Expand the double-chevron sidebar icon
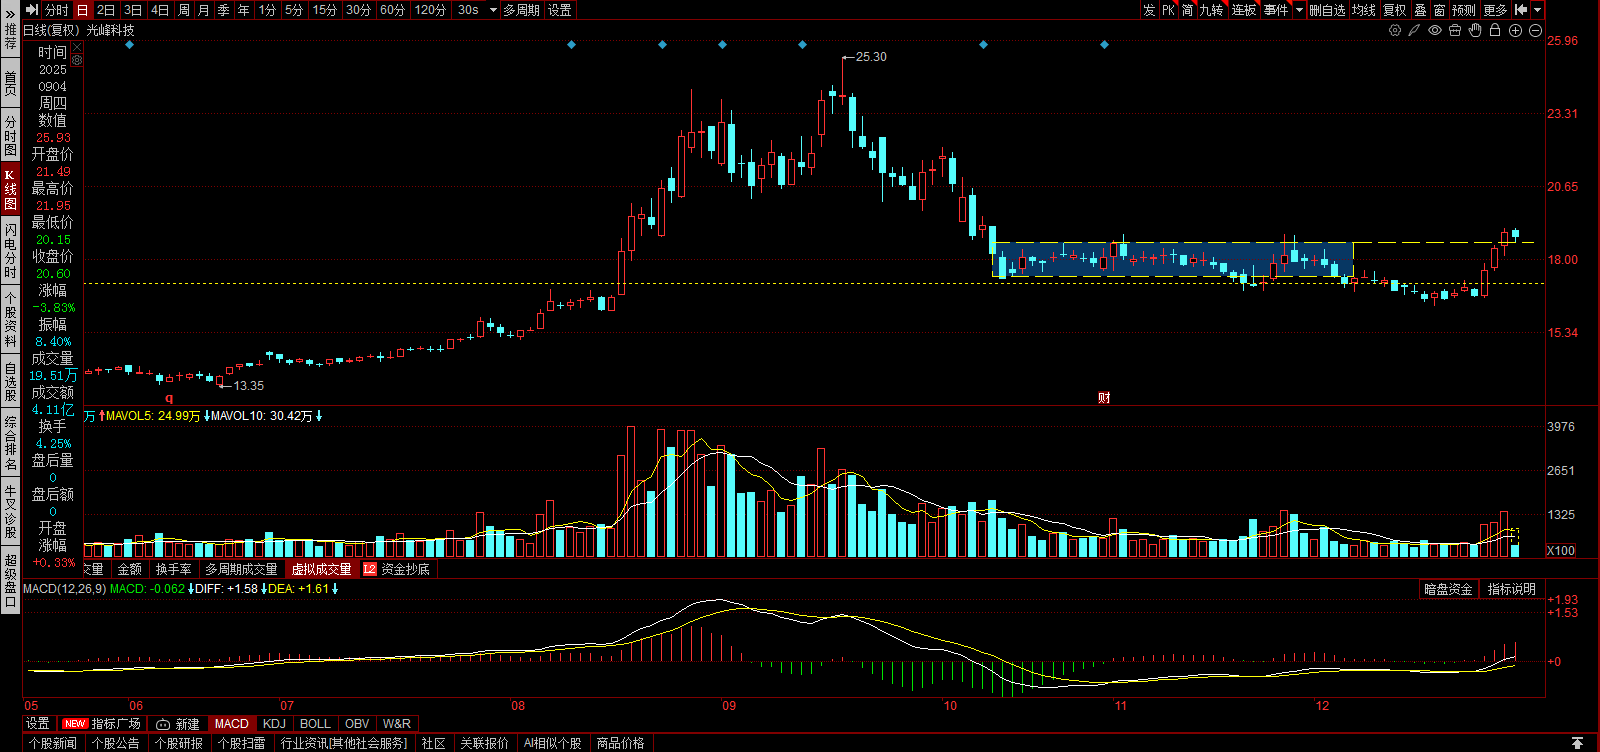The image size is (1600, 752). 10,14
